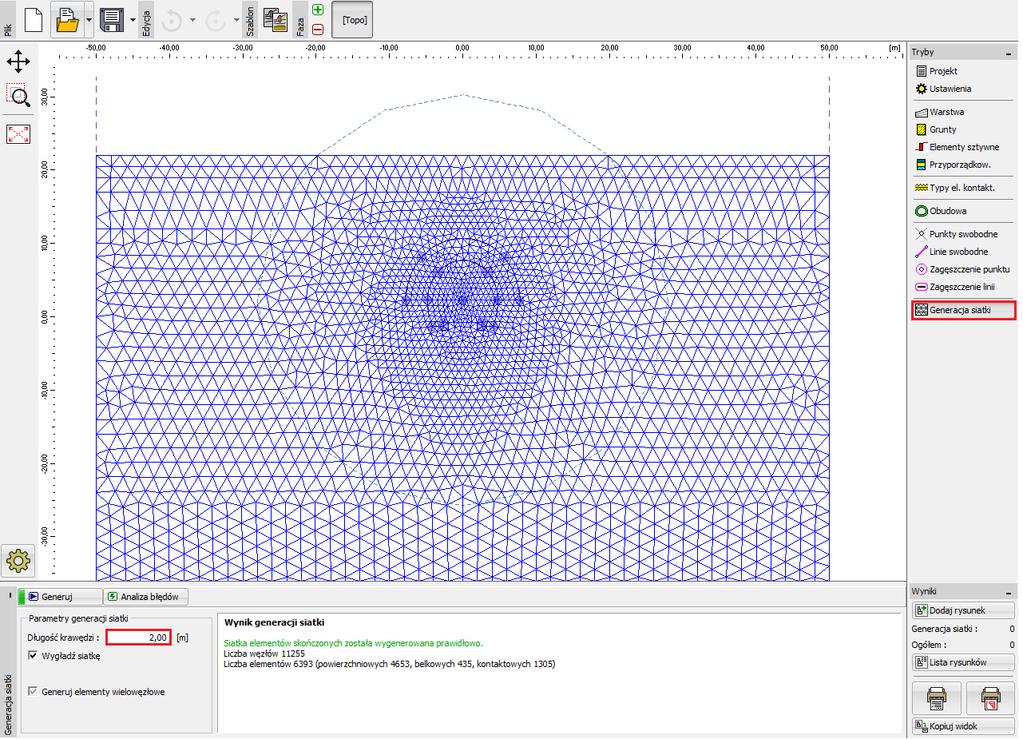Click the bottom panel collapse handle
The height and width of the screenshot is (739, 1023).
tap(10, 596)
